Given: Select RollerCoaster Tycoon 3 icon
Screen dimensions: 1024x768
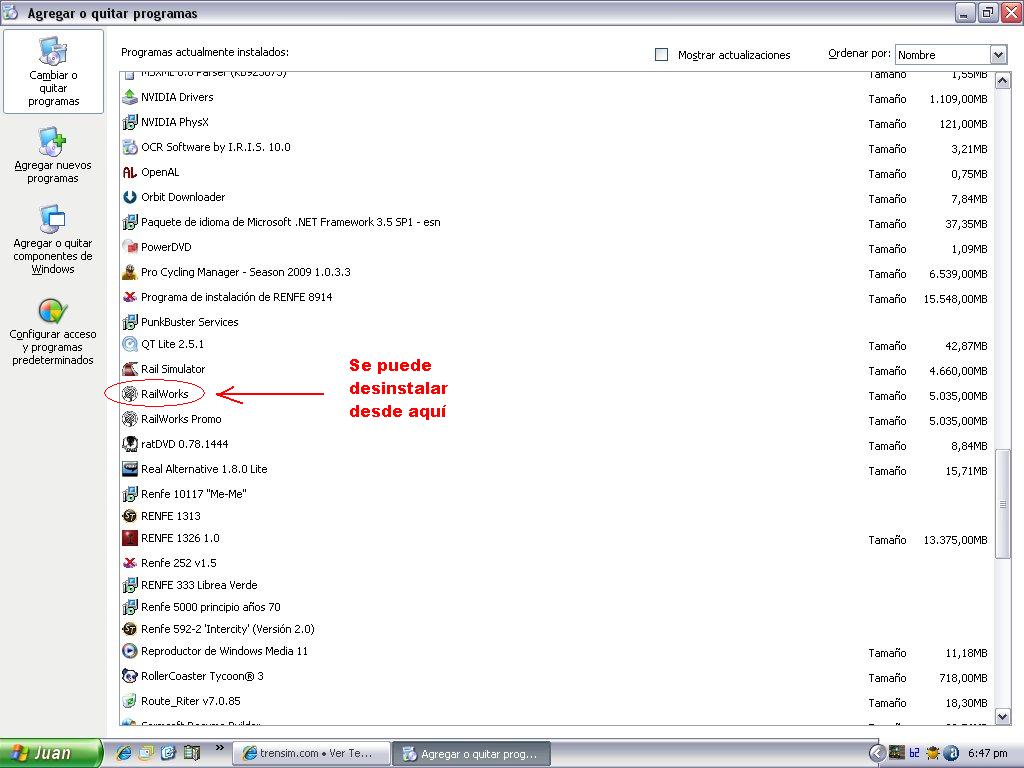Looking at the screenshot, I should 129,677.
